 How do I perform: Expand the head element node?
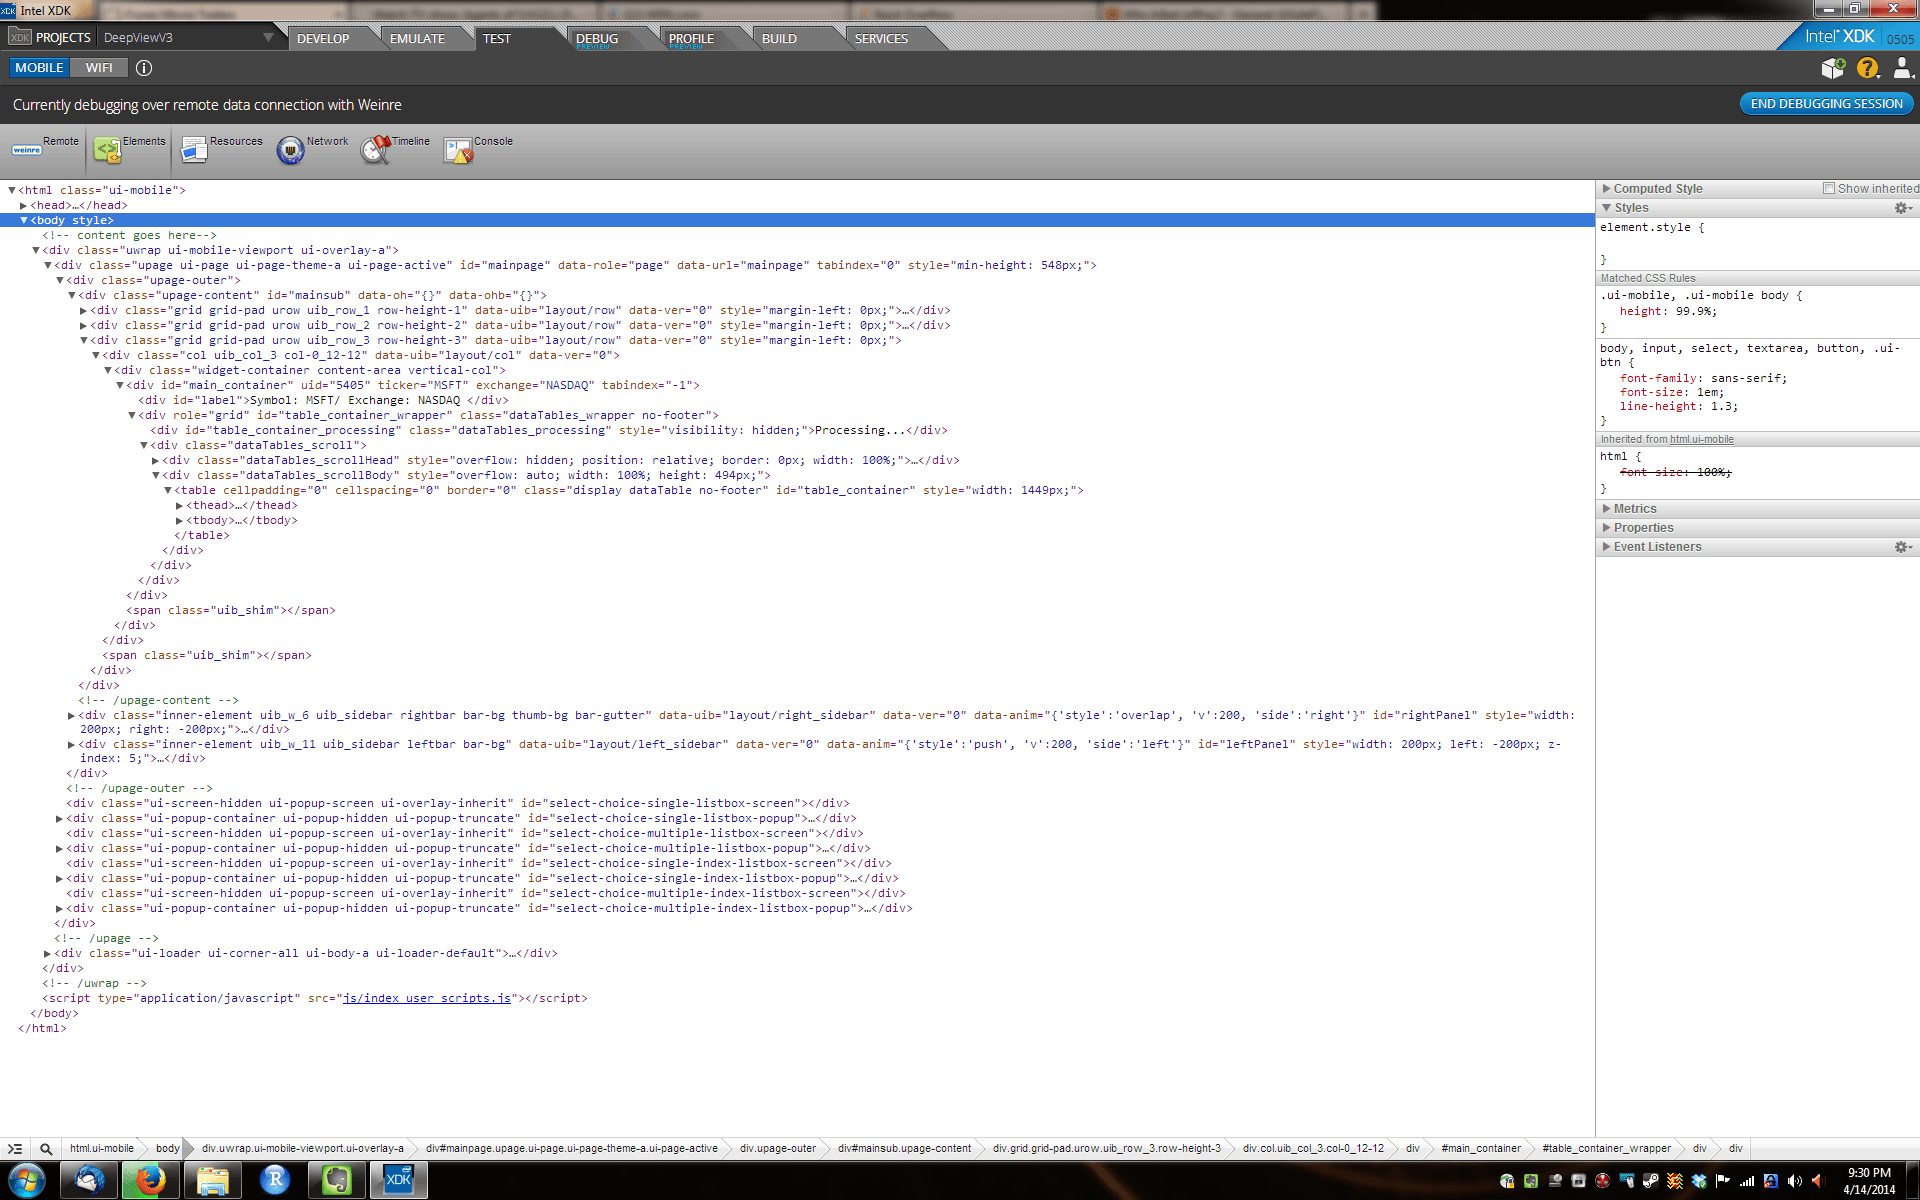[x=23, y=206]
